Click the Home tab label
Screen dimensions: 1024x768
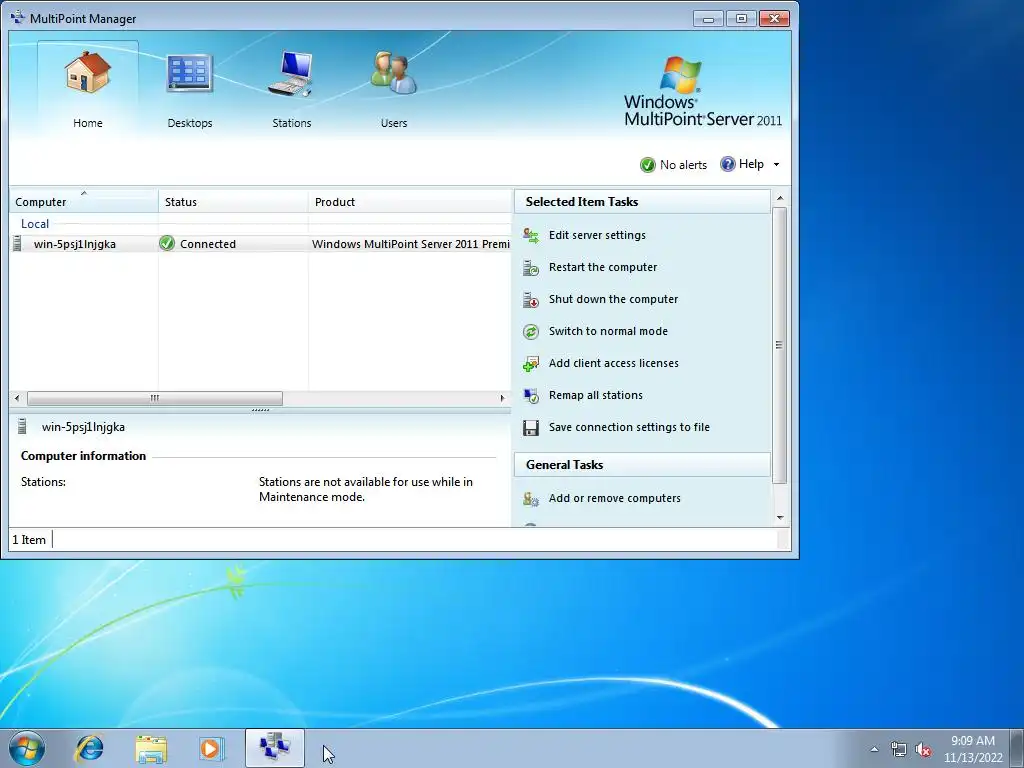(x=88, y=123)
